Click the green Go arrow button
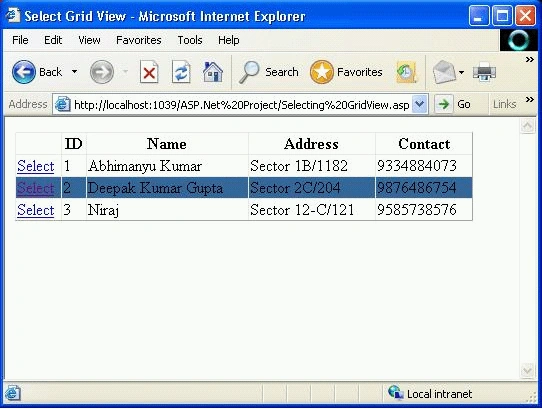 click(x=443, y=104)
